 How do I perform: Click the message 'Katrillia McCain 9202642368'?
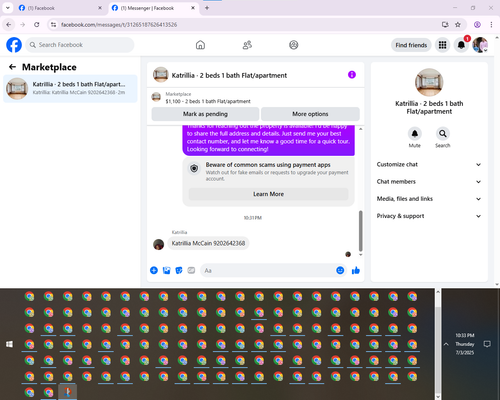(208, 243)
